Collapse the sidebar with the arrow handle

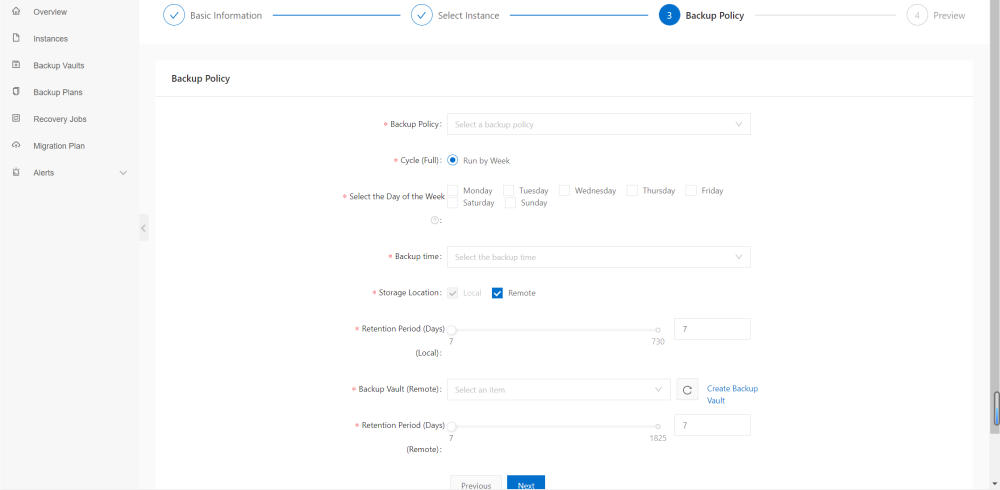coord(143,228)
